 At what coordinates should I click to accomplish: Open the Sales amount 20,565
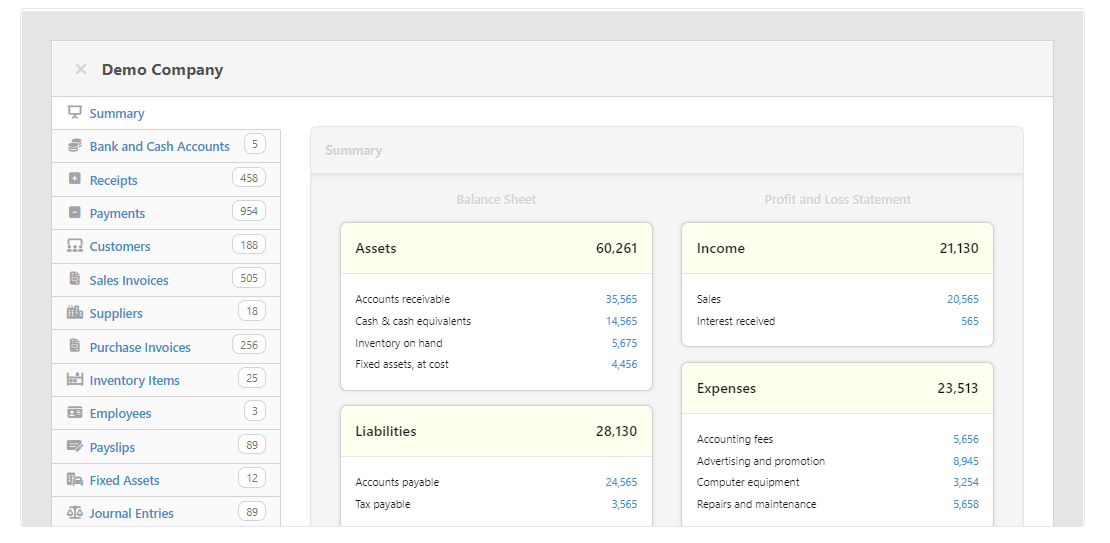963,299
